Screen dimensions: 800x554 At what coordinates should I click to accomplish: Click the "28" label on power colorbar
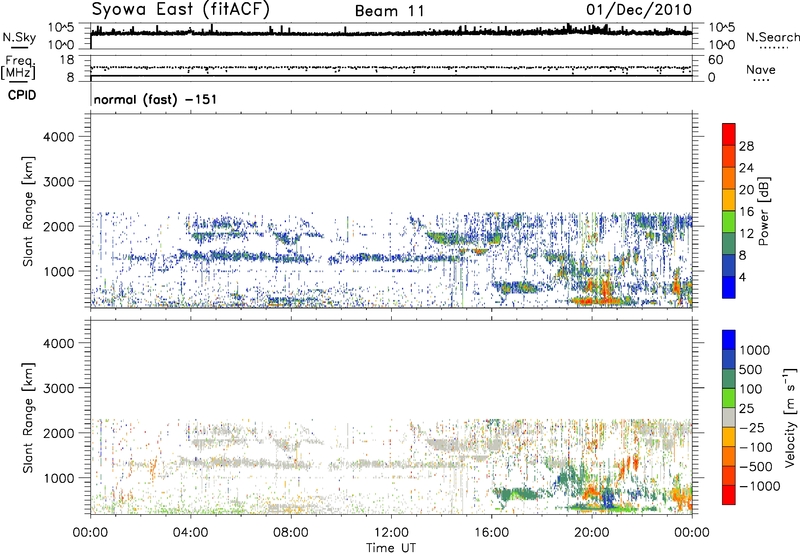coord(746,146)
